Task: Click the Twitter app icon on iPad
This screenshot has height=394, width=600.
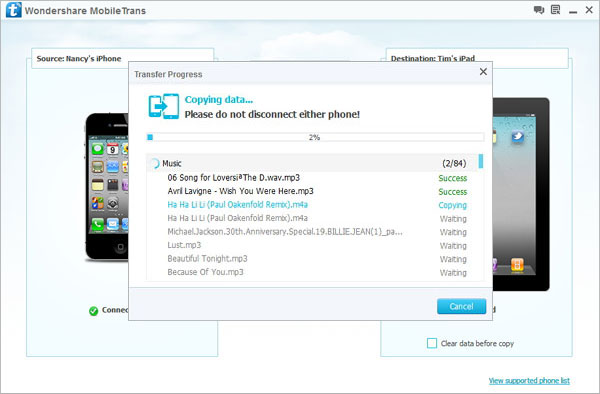Action: coord(517,137)
